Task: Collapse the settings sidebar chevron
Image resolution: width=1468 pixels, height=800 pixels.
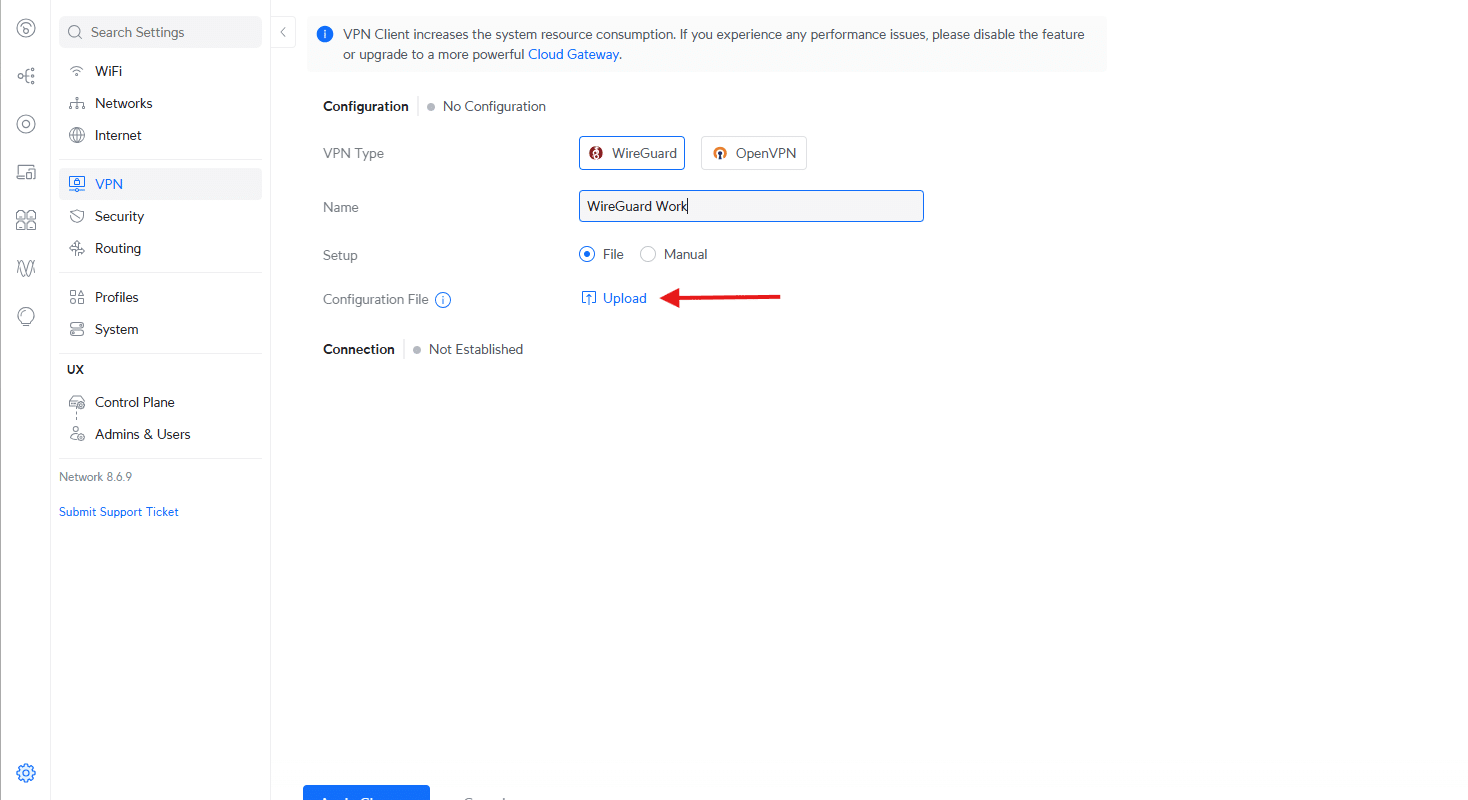Action: 283,32
